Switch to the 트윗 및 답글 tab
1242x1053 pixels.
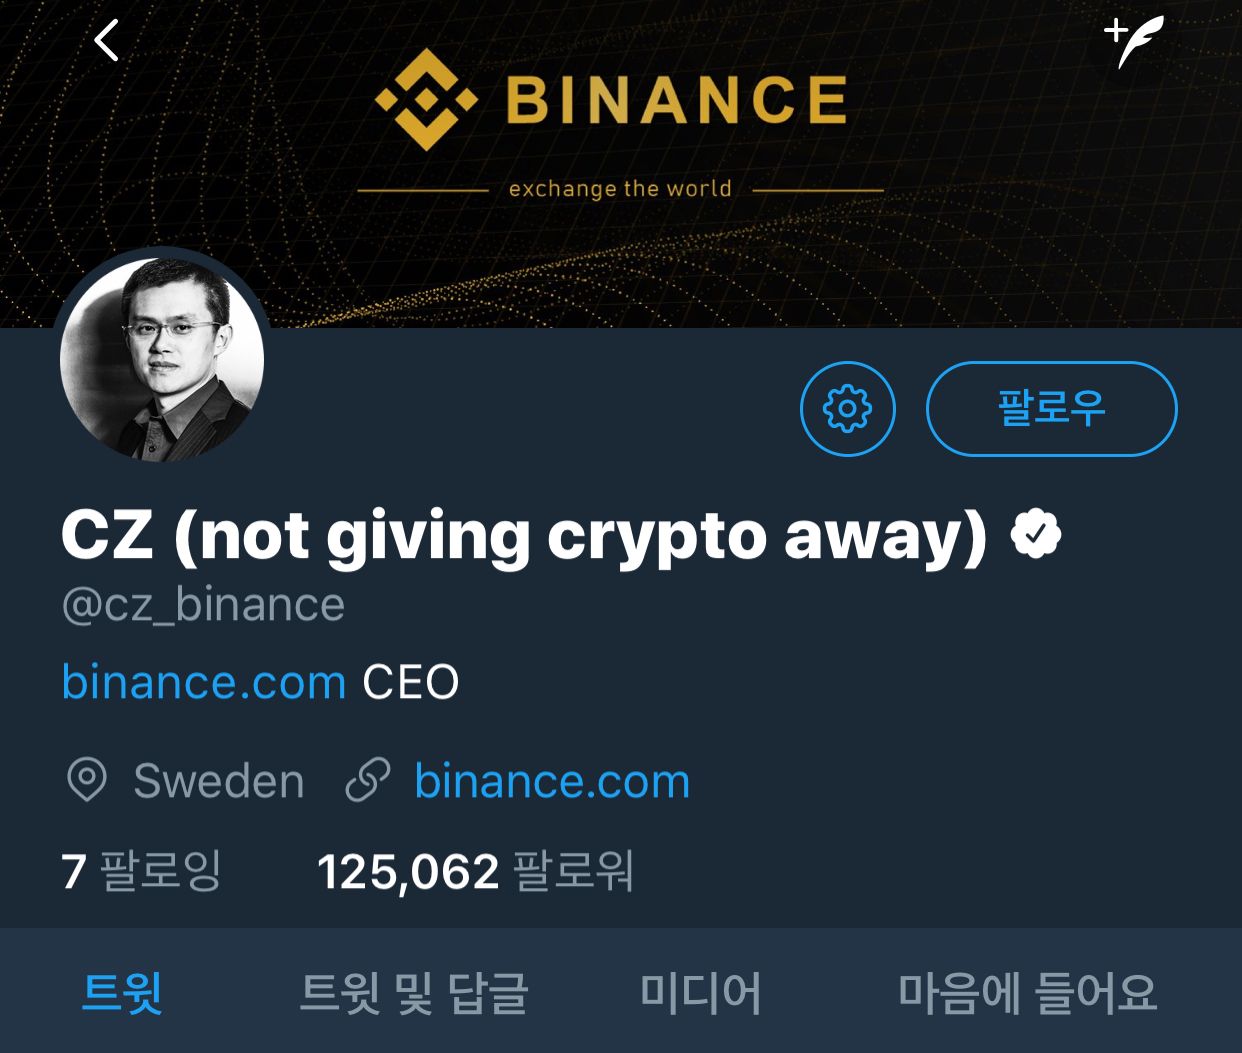coord(413,992)
